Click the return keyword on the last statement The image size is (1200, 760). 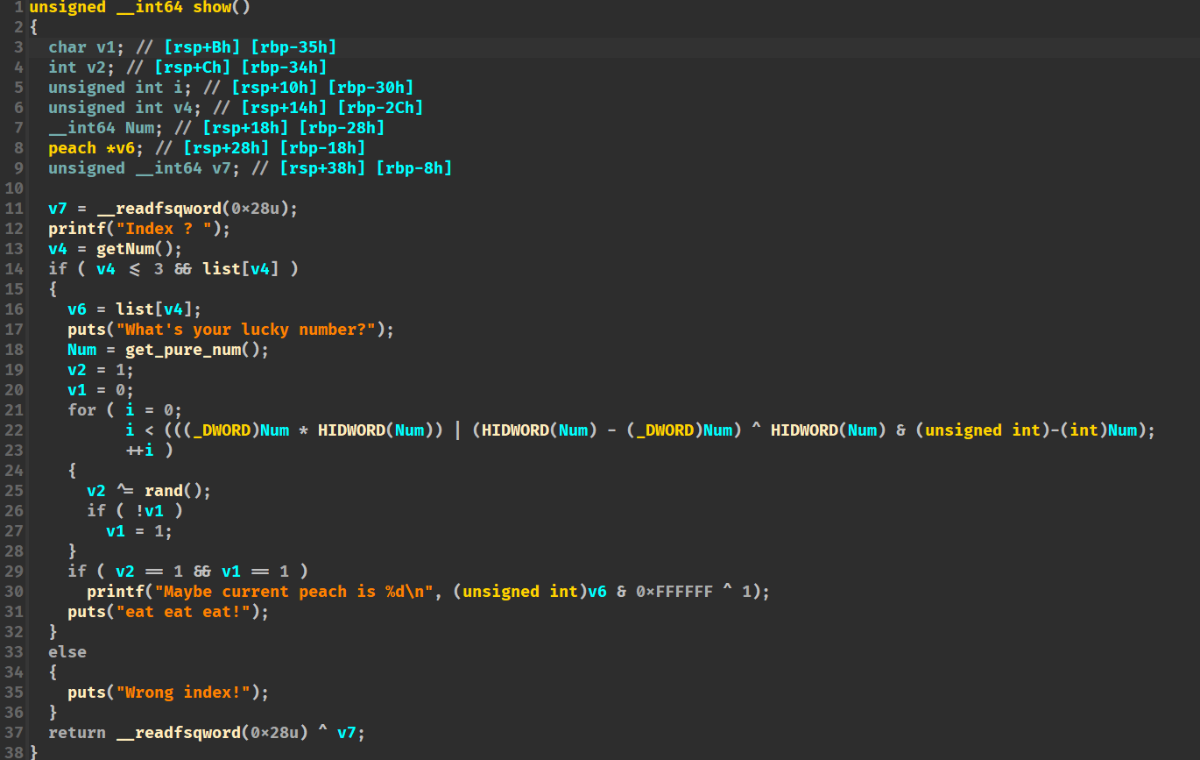[77, 733]
